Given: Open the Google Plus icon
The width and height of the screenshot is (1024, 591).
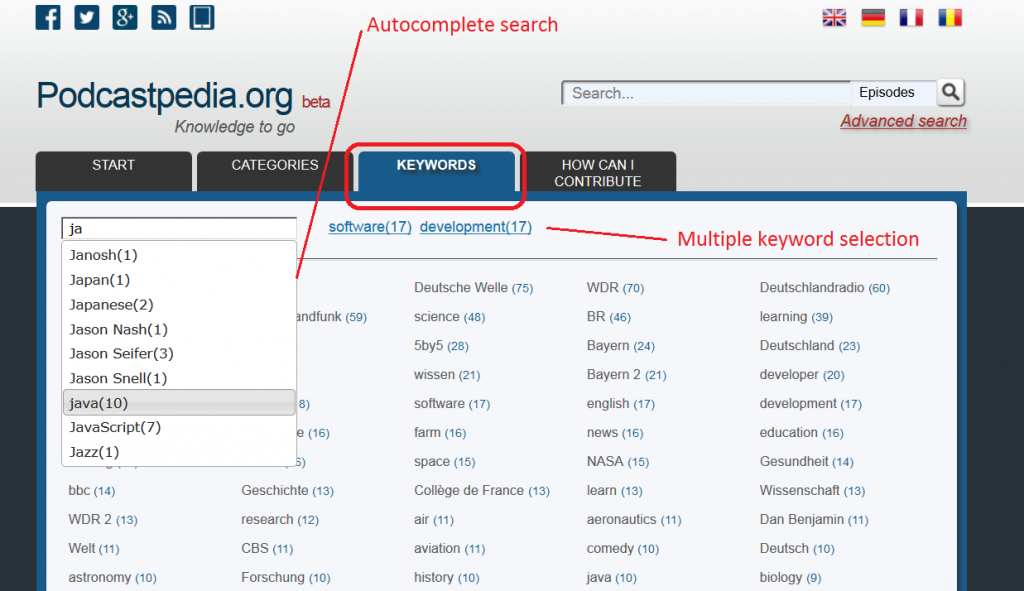Looking at the screenshot, I should [125, 17].
